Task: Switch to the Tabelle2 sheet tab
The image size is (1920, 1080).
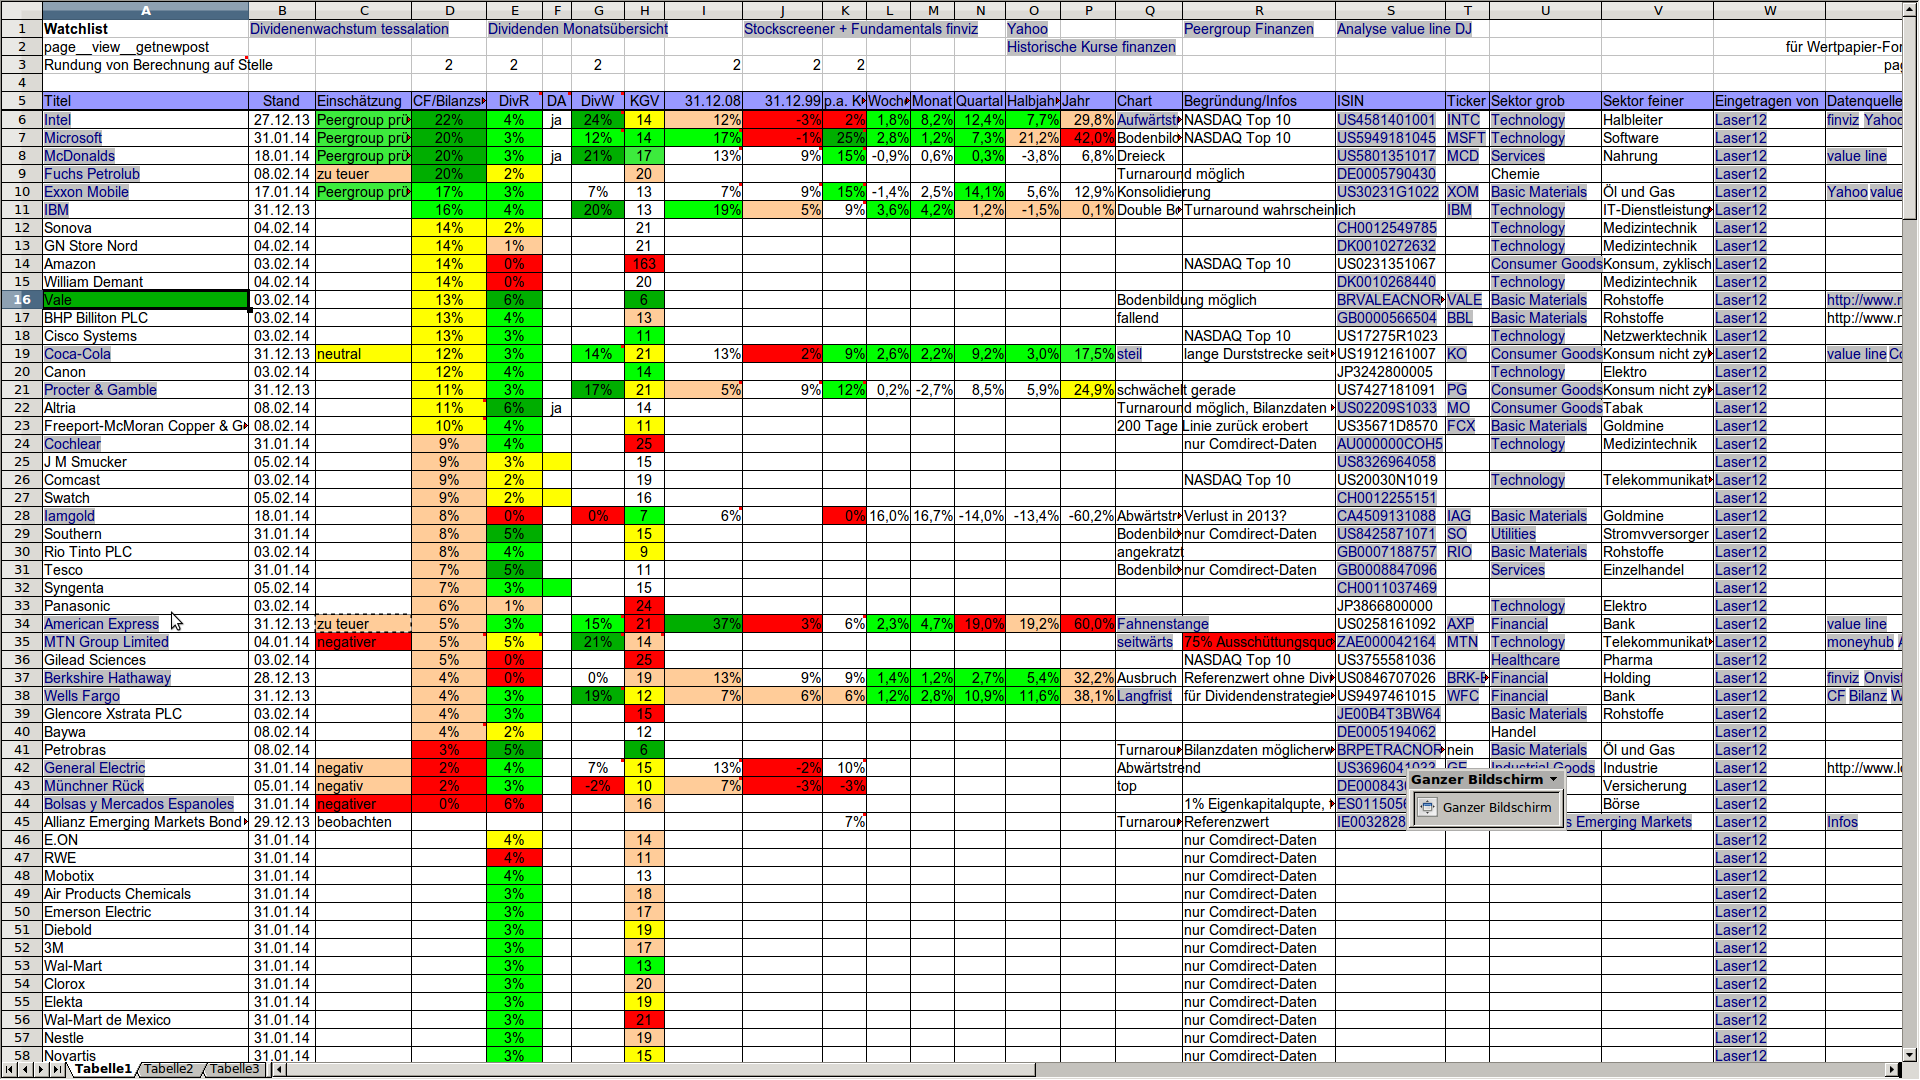Action: click(168, 1069)
